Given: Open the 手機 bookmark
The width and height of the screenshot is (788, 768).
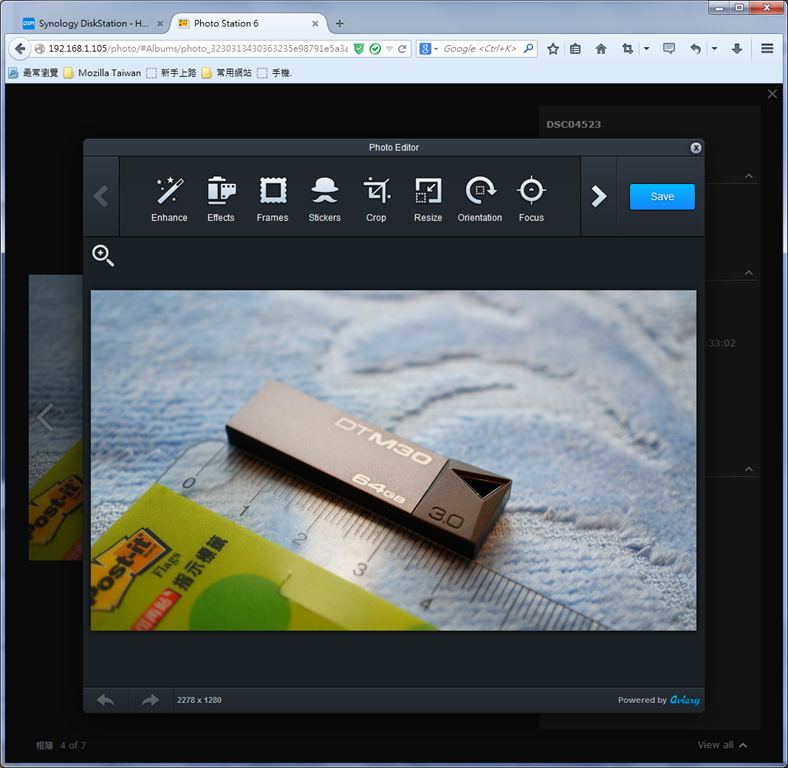Looking at the screenshot, I should pos(274,73).
